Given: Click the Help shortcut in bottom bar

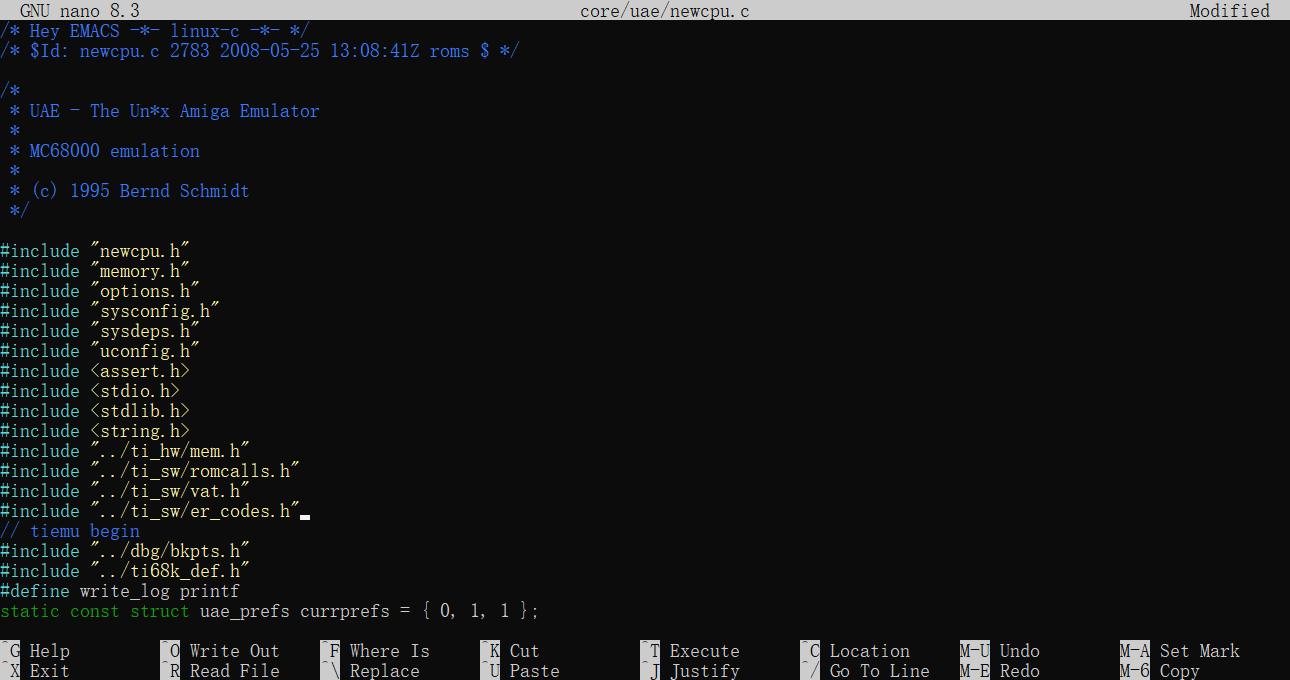Looking at the screenshot, I should point(49,651).
